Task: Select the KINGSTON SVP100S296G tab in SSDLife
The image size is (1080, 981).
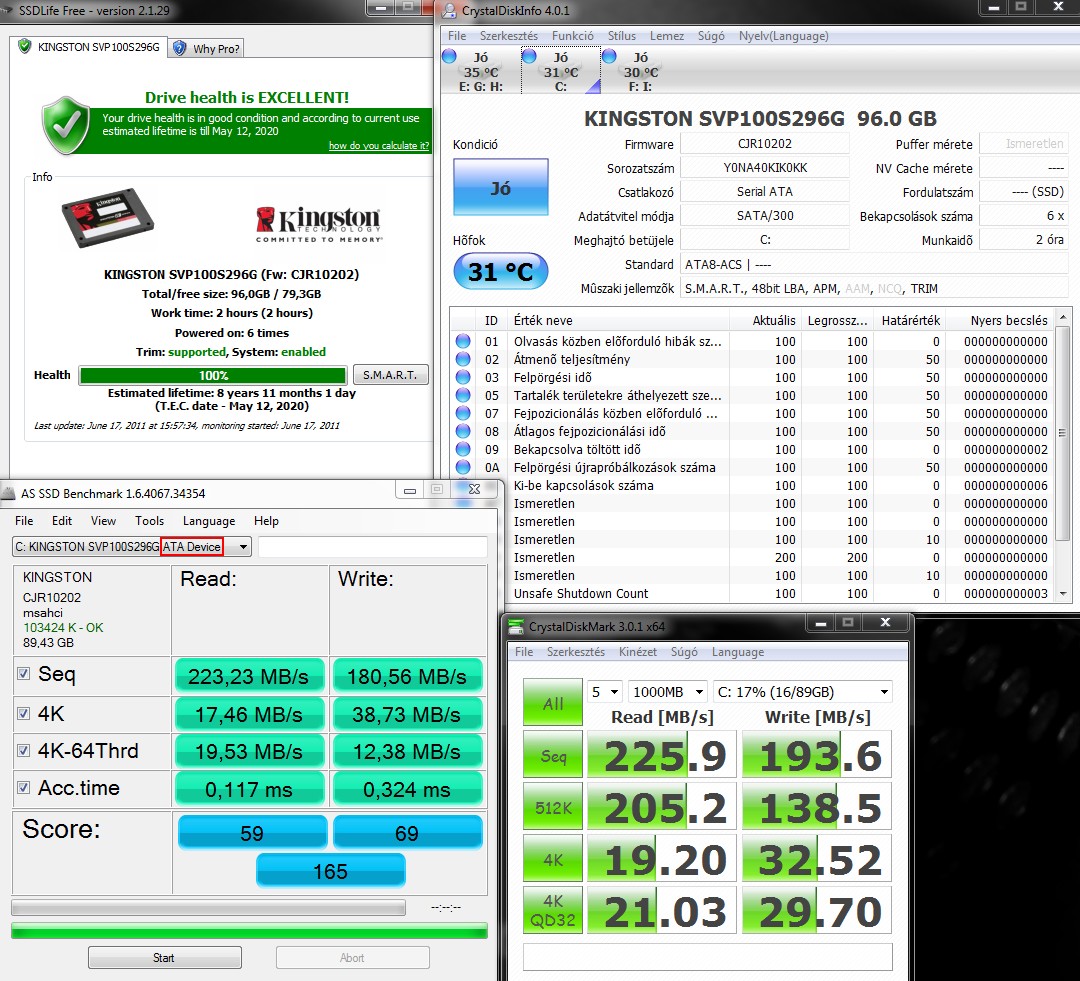Action: pyautogui.click(x=89, y=47)
